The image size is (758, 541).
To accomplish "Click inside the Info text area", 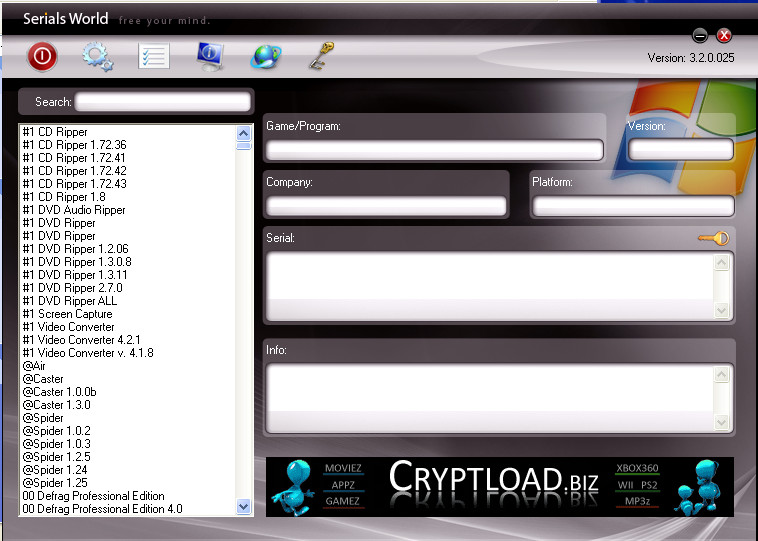I will pos(489,398).
